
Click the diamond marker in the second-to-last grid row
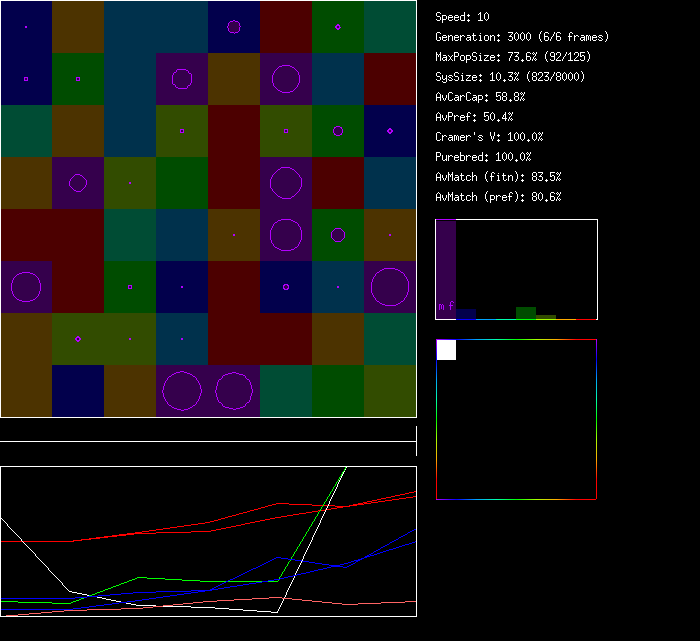coord(78,339)
